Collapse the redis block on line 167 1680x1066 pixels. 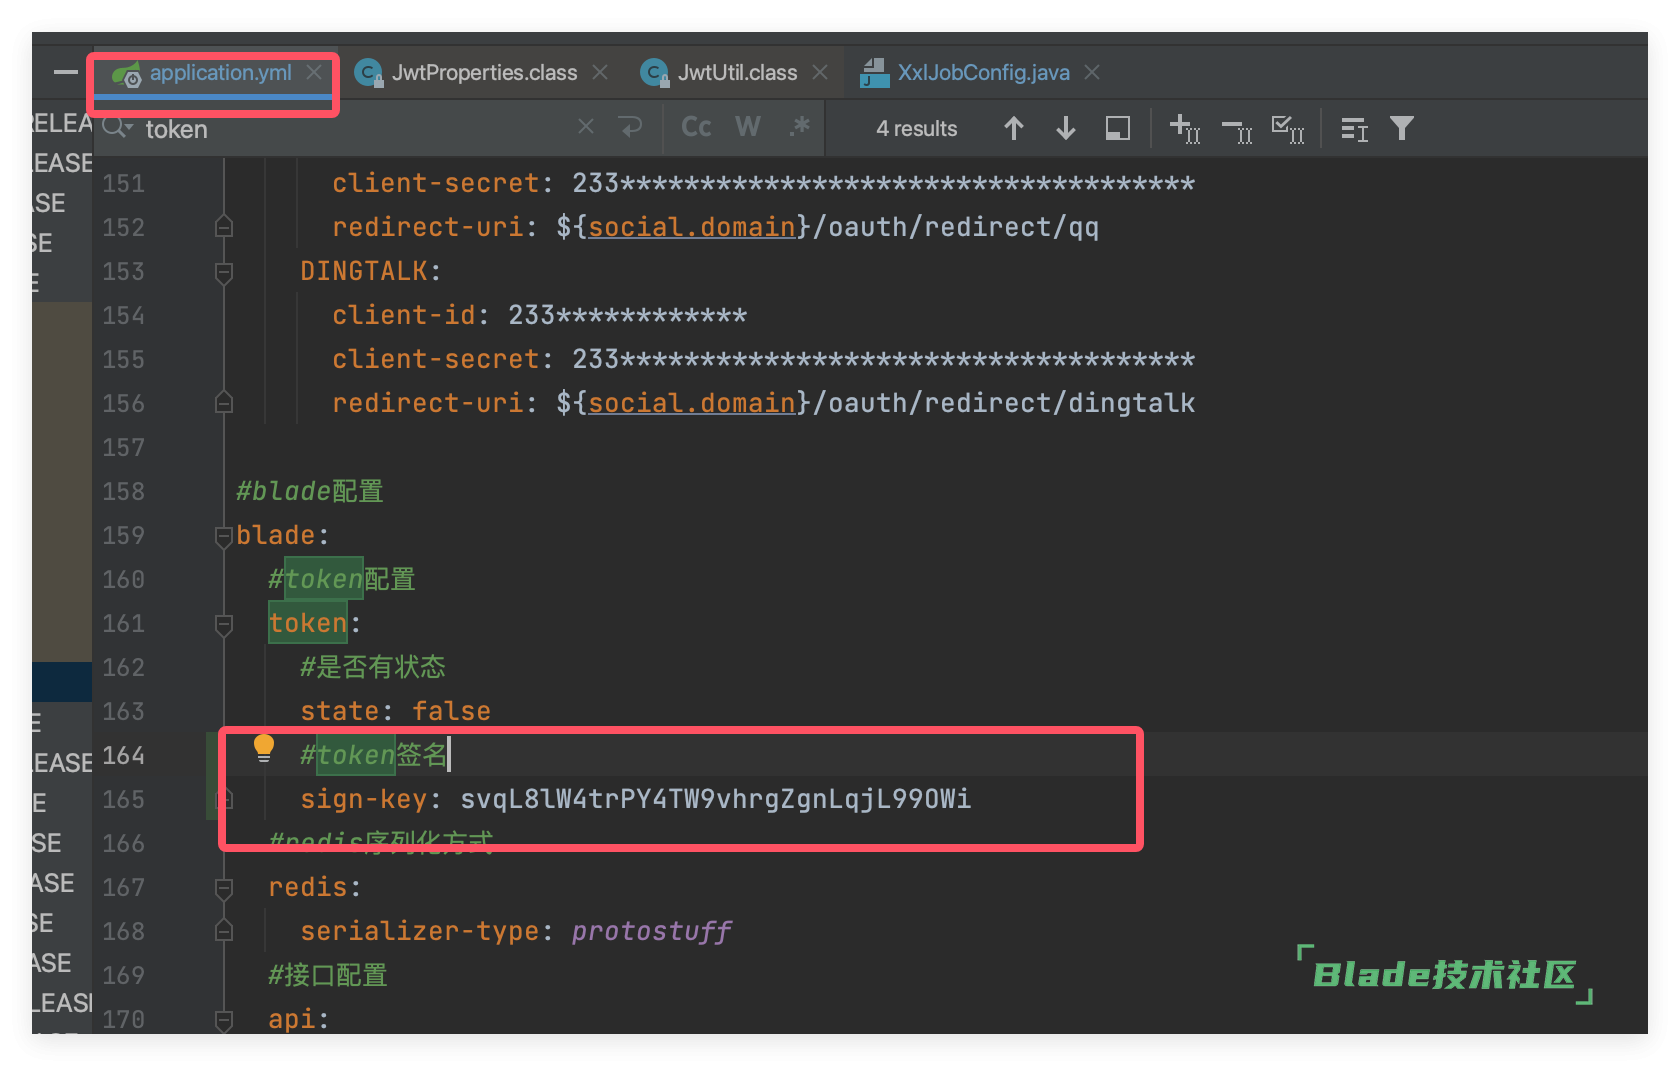point(224,889)
